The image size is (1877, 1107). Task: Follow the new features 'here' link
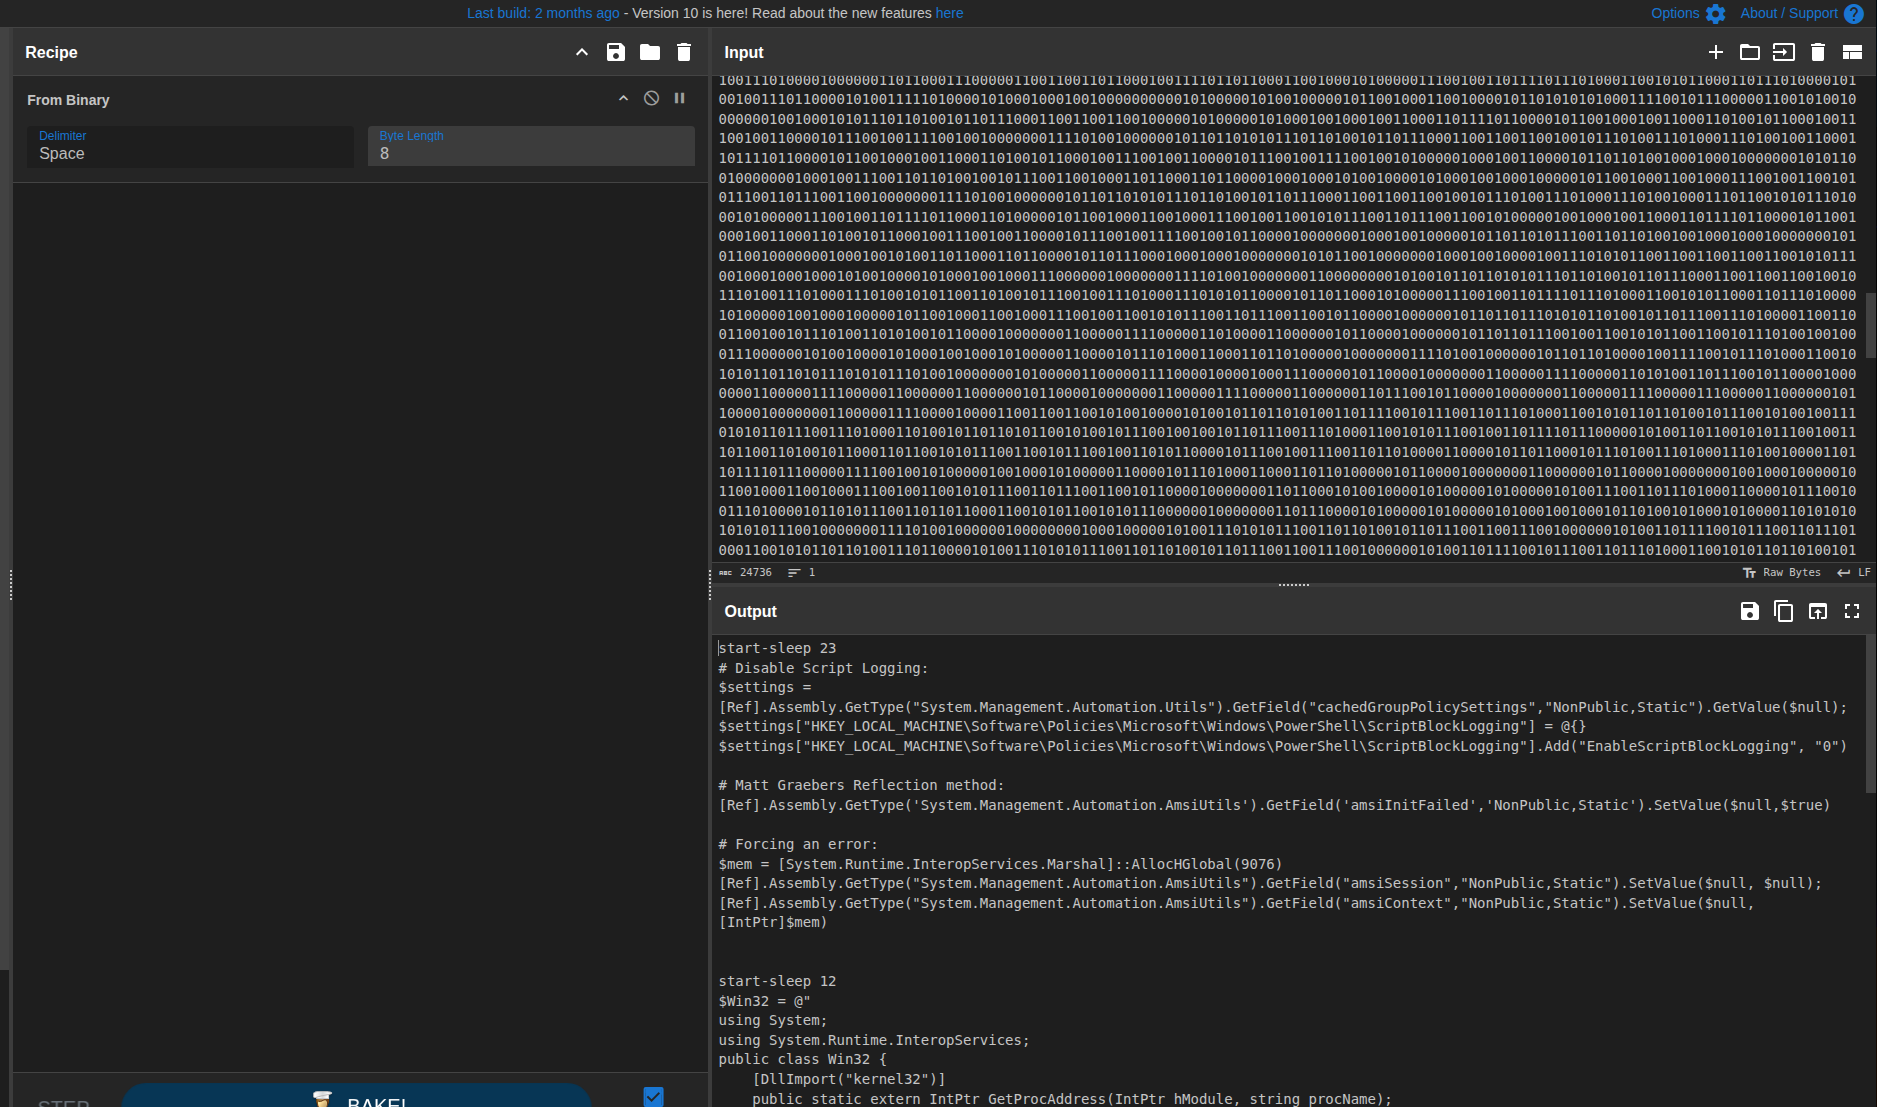947,13
